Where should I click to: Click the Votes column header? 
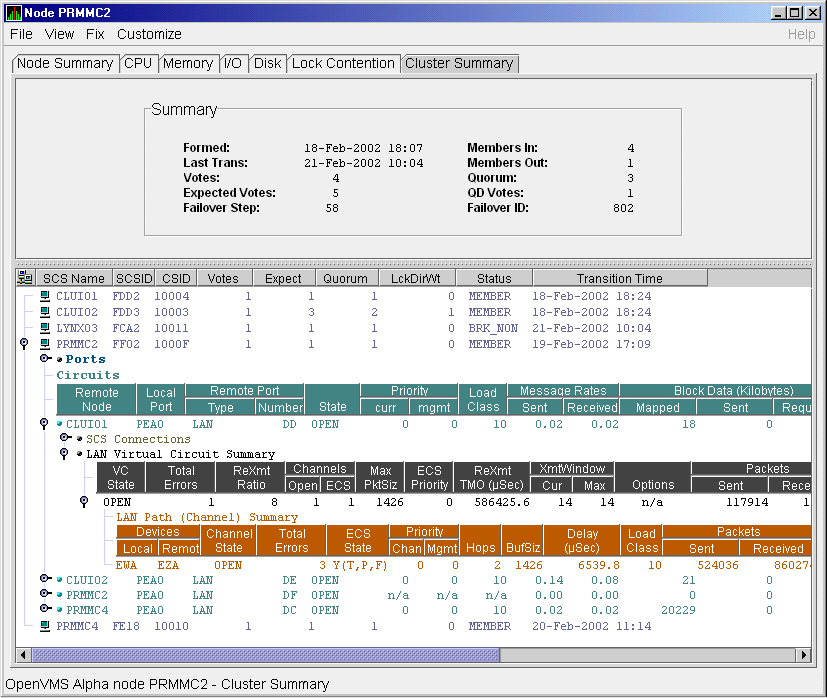pos(223,278)
